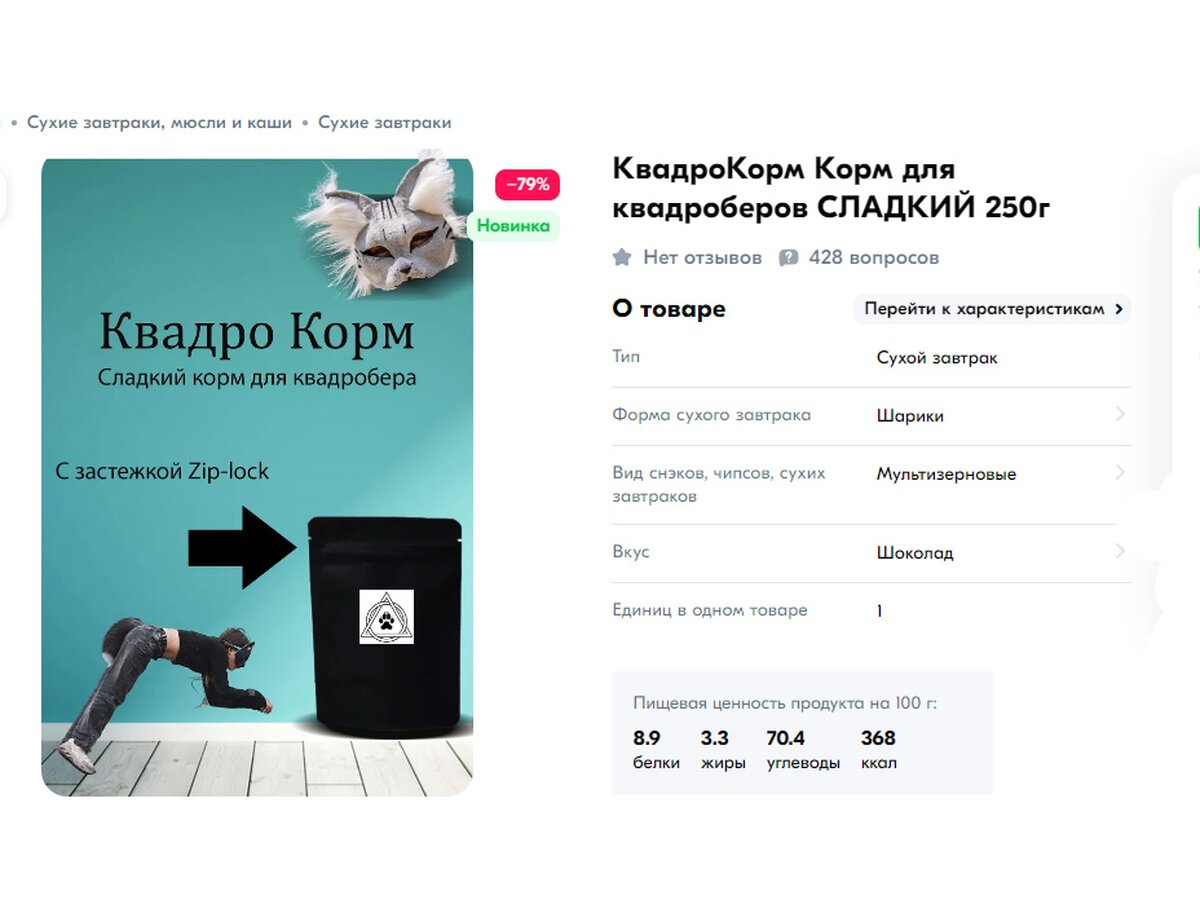This screenshot has height=900, width=1200.
Task: Expand the Мультизерновые row chevron
Action: coord(1120,472)
